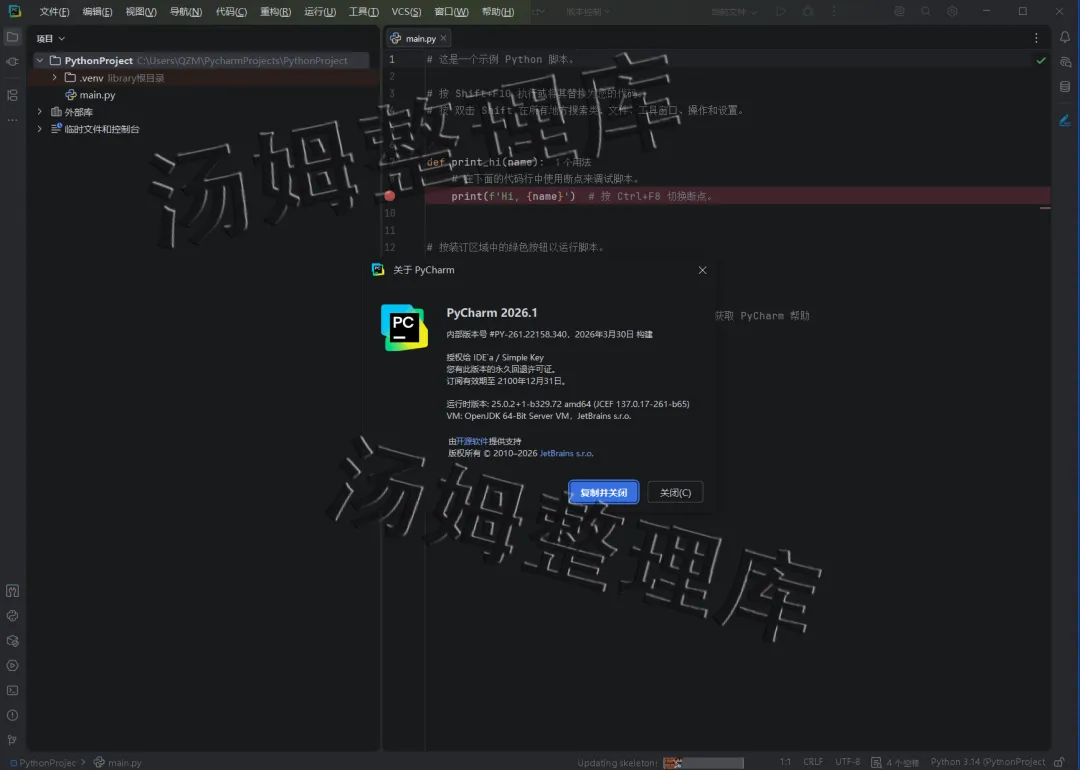1080x770 pixels.
Task: Click the PyCharm logo in the title bar
Action: tap(14, 11)
